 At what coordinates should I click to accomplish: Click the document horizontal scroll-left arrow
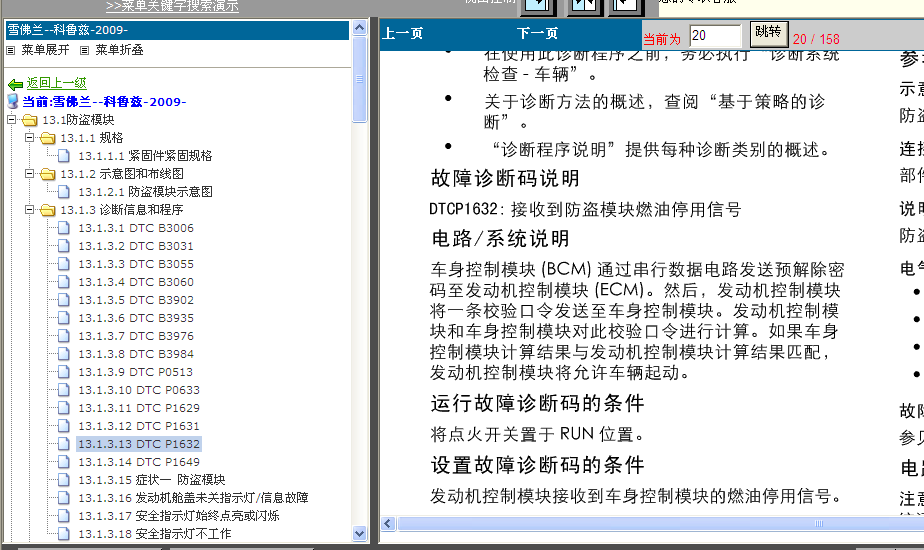(388, 523)
